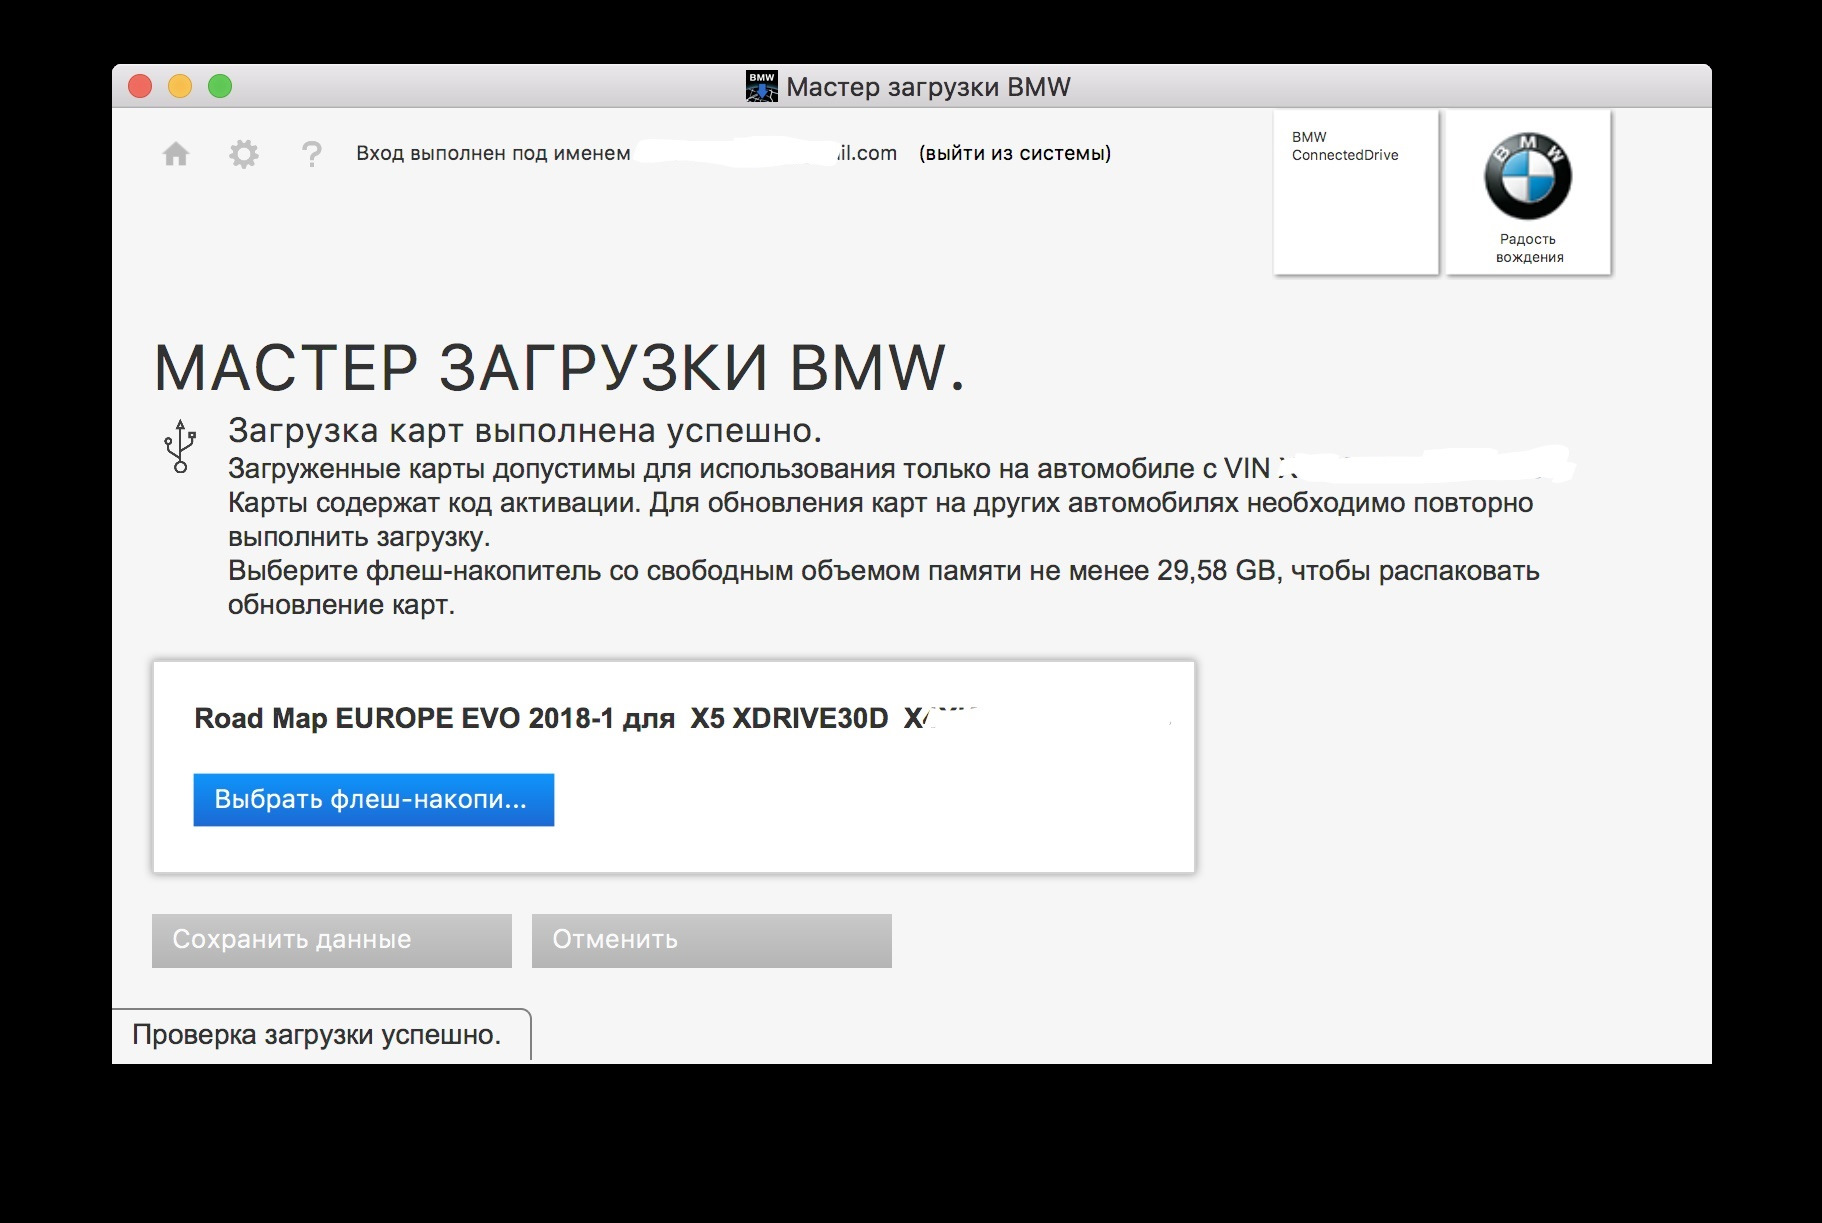This screenshot has width=1822, height=1223.
Task: Click the home icon in the toolbar
Action: pyautogui.click(x=178, y=154)
